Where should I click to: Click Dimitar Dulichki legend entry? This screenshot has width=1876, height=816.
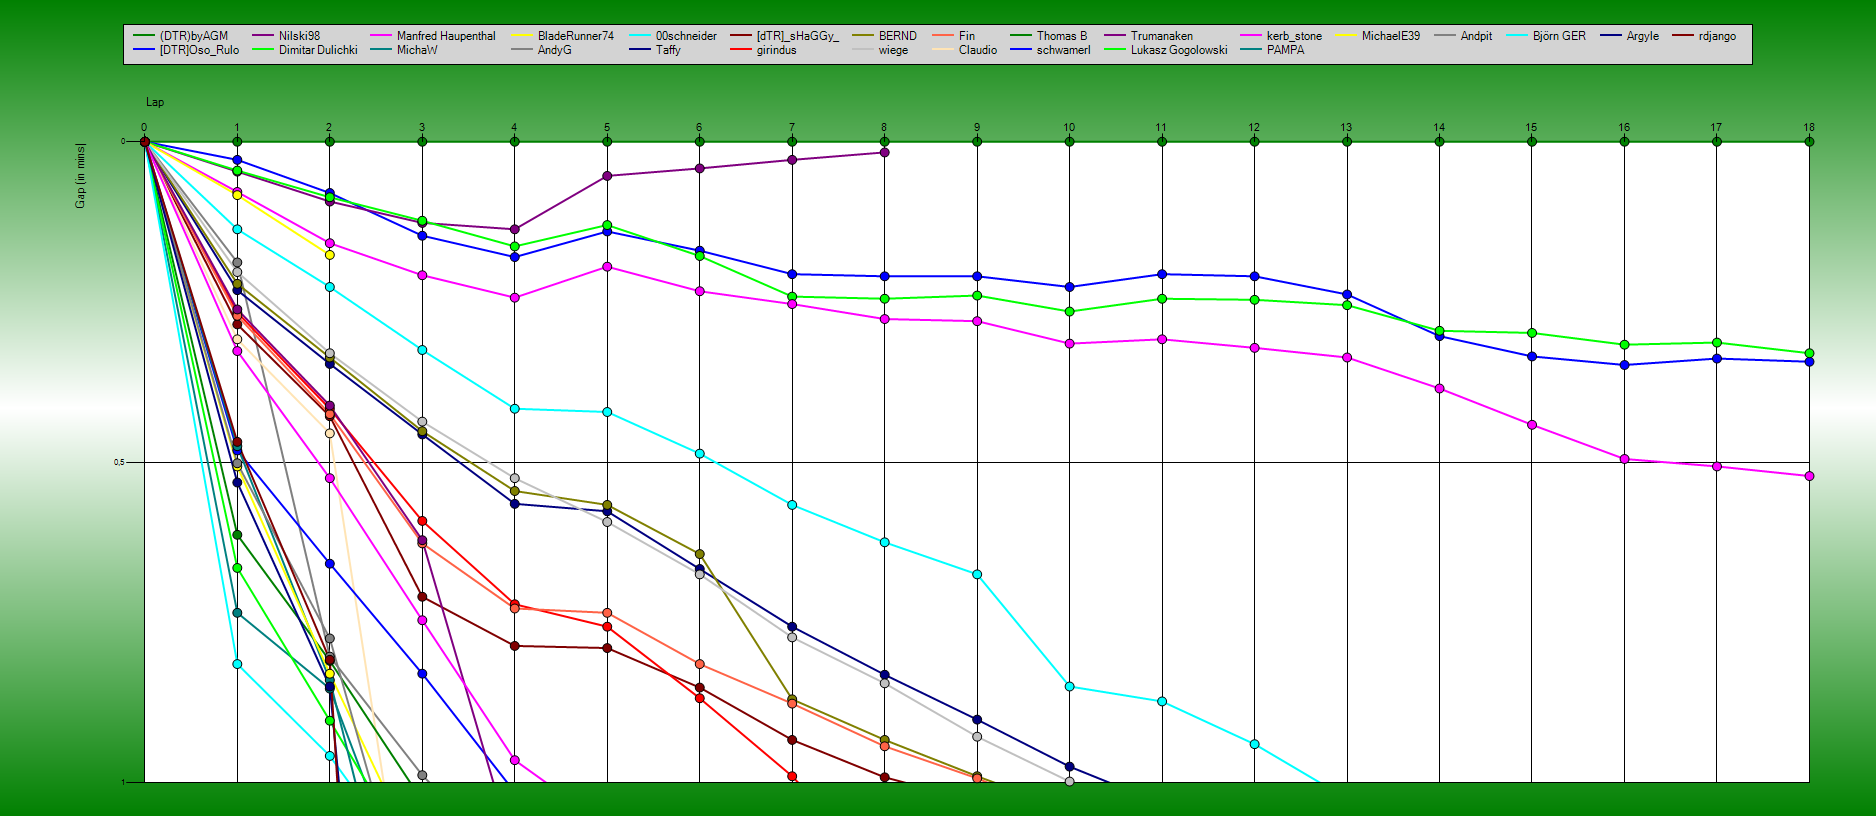(x=318, y=50)
